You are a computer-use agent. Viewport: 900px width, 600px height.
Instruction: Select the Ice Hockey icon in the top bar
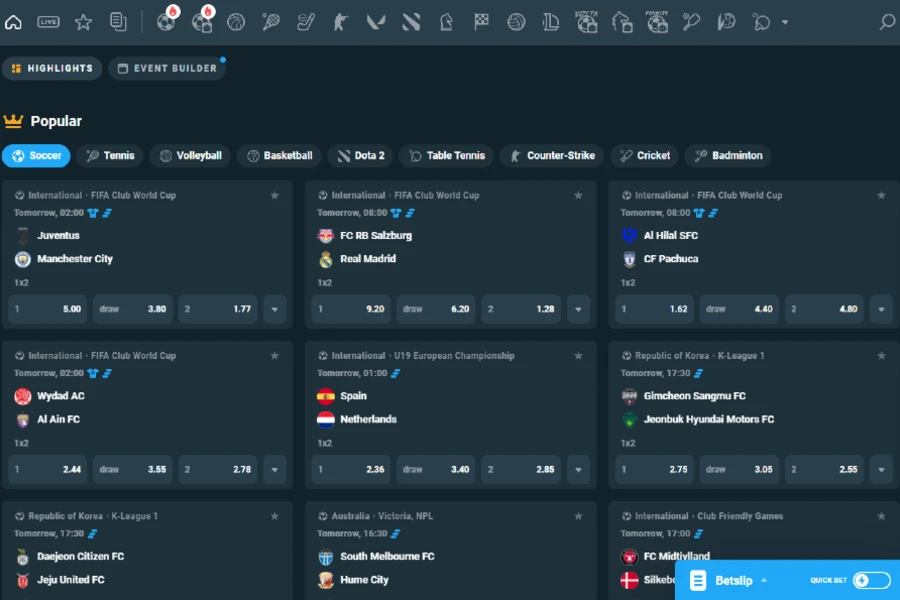tap(305, 22)
